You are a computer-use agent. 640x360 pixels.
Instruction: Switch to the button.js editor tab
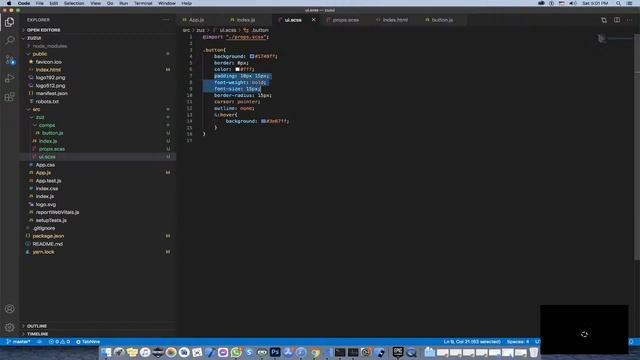coord(442,20)
